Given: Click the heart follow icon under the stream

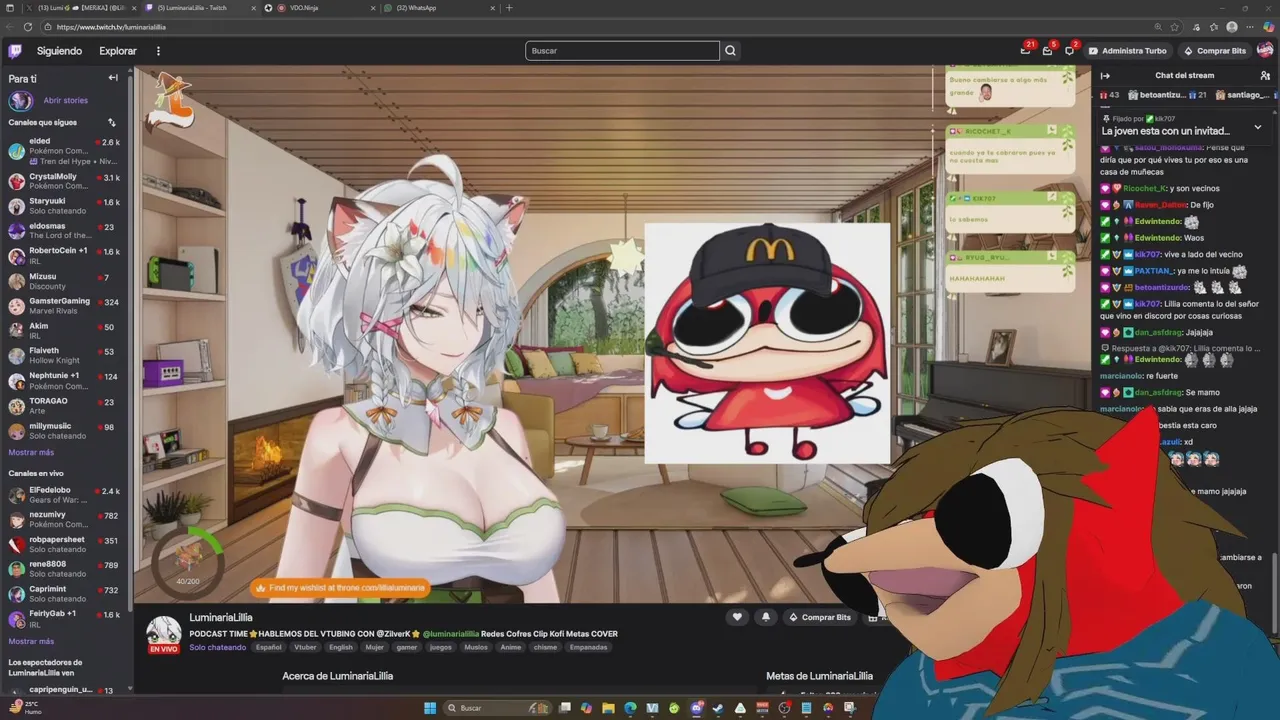Looking at the screenshot, I should point(737,617).
